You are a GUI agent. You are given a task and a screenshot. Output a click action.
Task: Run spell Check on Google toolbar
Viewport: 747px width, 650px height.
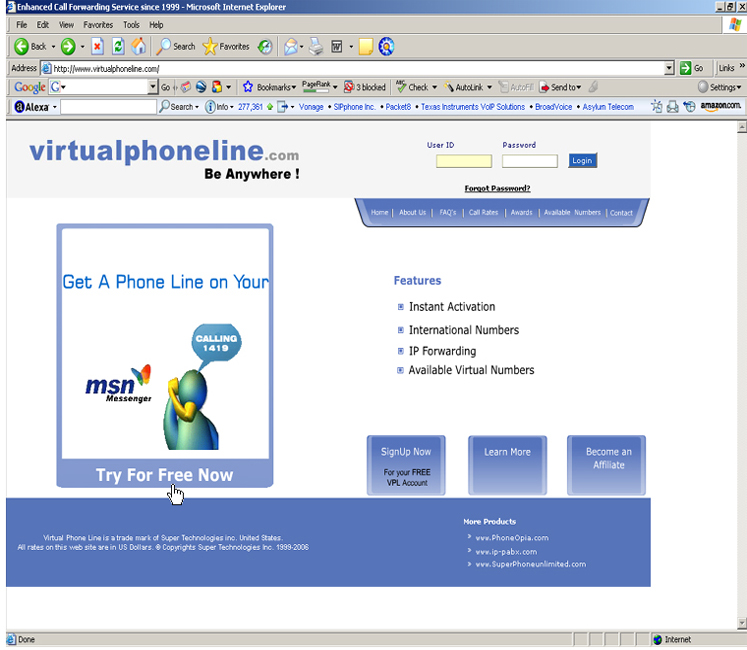click(x=413, y=87)
